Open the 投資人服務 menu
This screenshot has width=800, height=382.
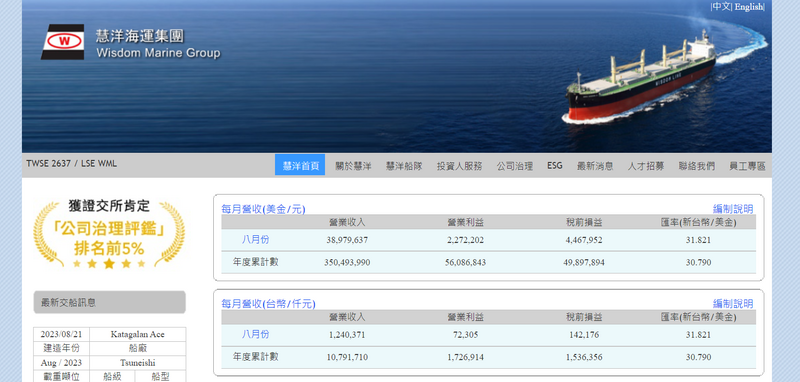tap(459, 166)
